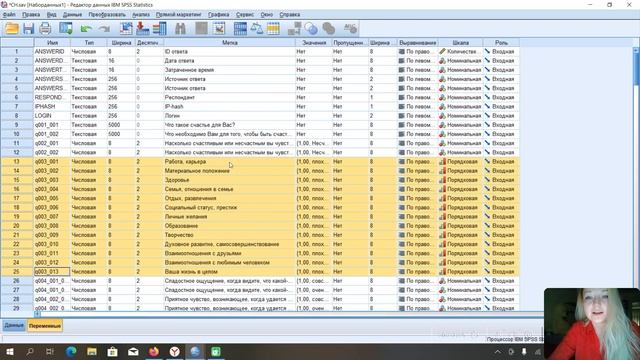640x360 pixels.
Task: Open the Go to Variable toolbar icon
Action: click(x=143, y=29)
